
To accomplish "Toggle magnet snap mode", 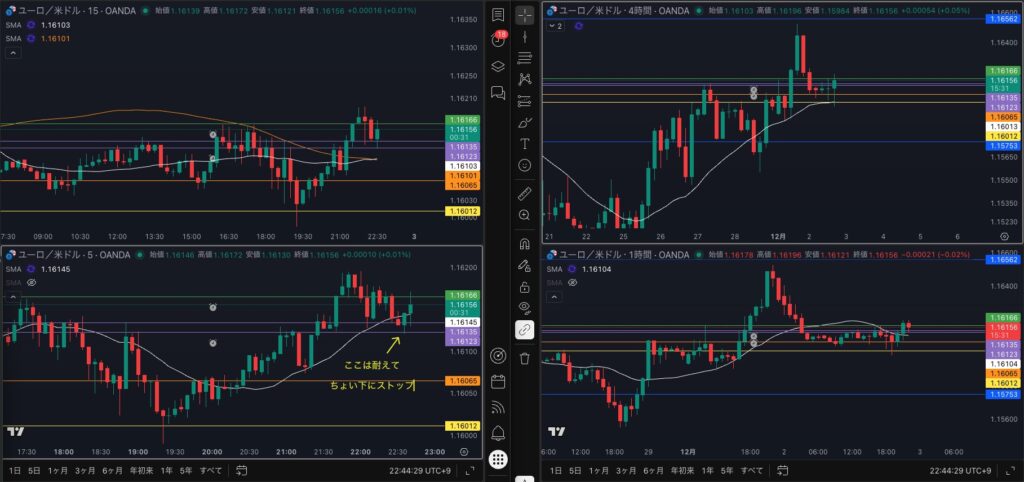I will [524, 243].
